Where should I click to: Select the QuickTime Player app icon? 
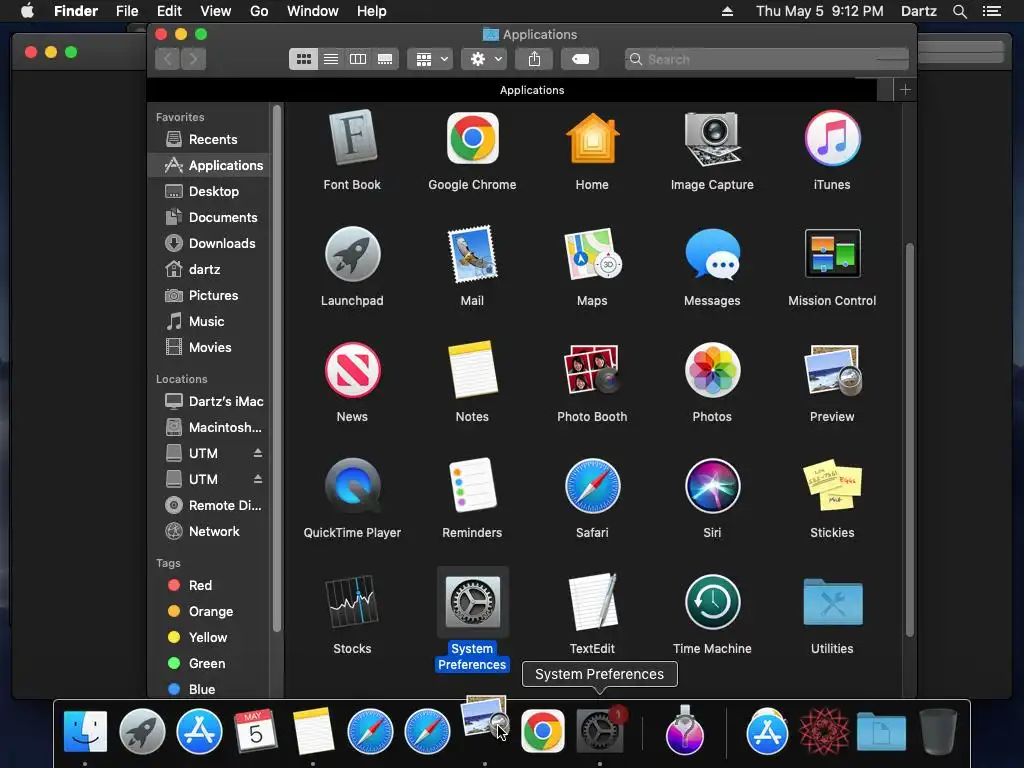click(352, 486)
